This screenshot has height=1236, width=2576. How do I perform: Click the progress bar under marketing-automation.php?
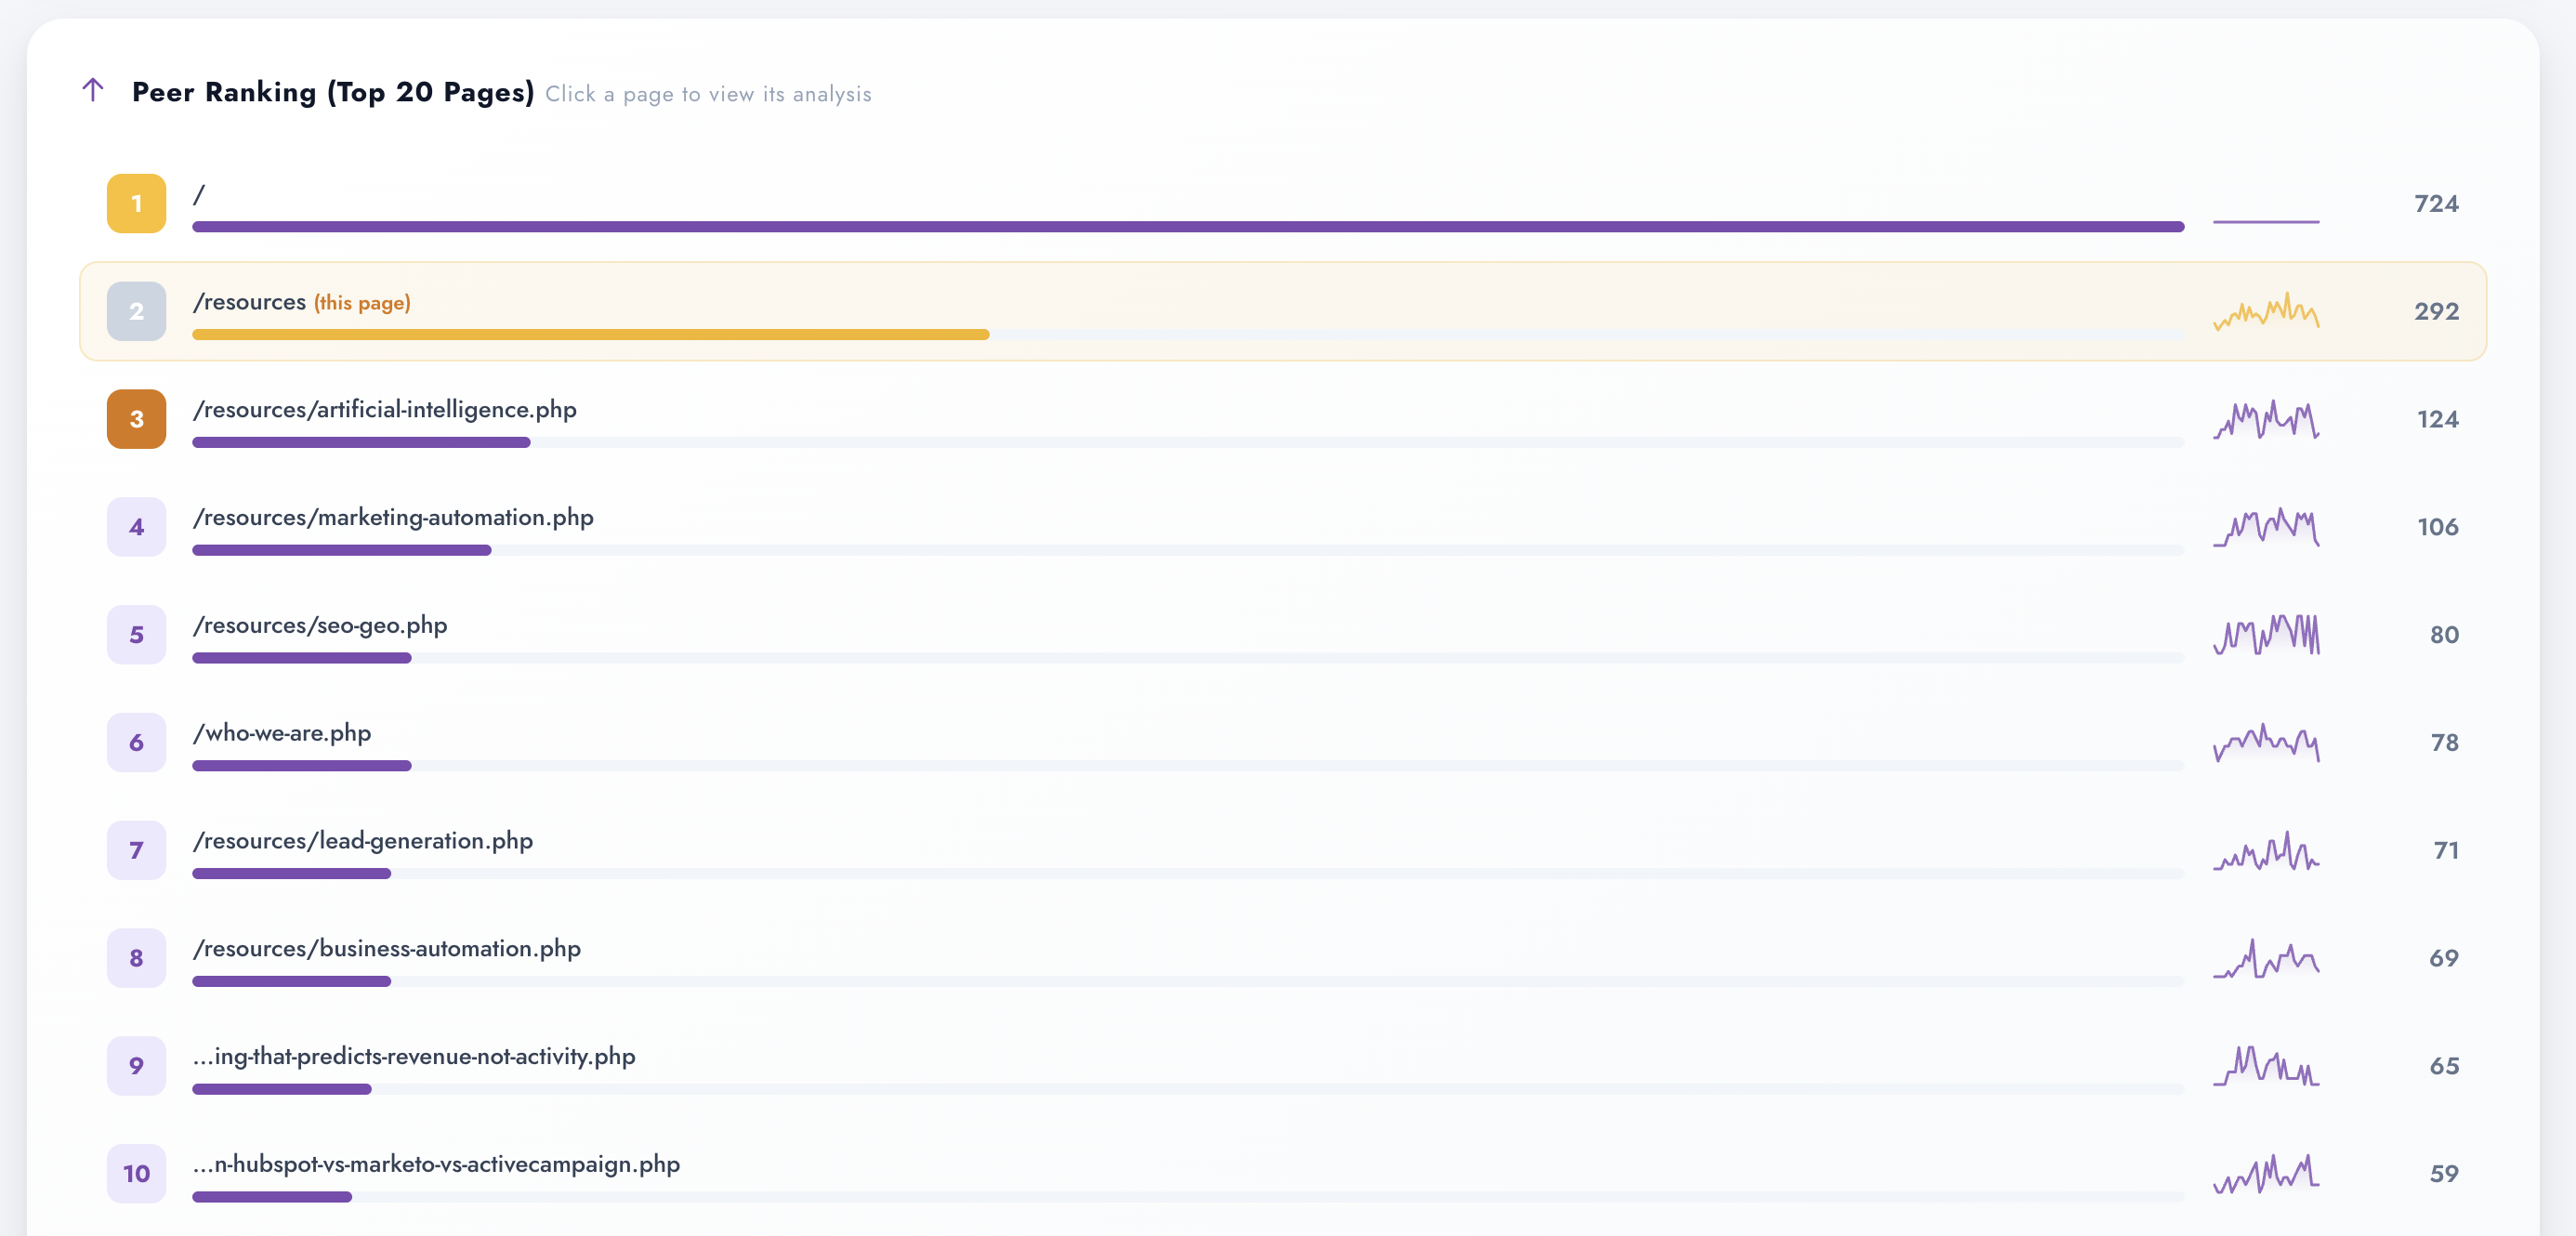click(342, 551)
